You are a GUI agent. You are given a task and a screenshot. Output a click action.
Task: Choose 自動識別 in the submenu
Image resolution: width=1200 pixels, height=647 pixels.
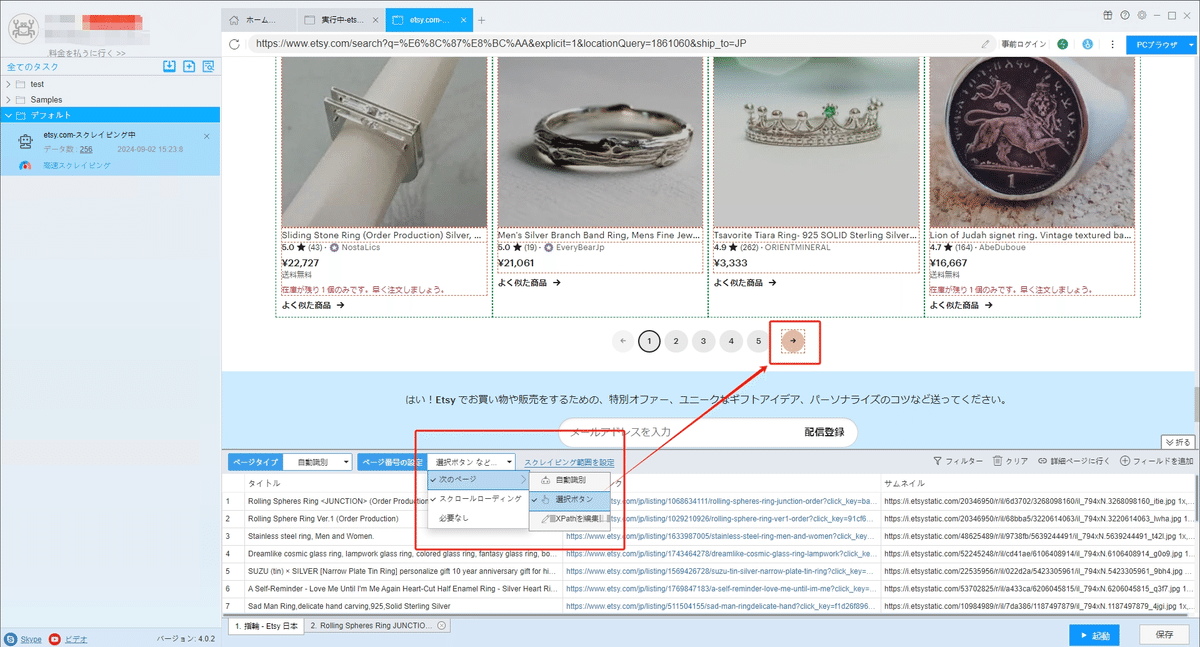coord(568,480)
